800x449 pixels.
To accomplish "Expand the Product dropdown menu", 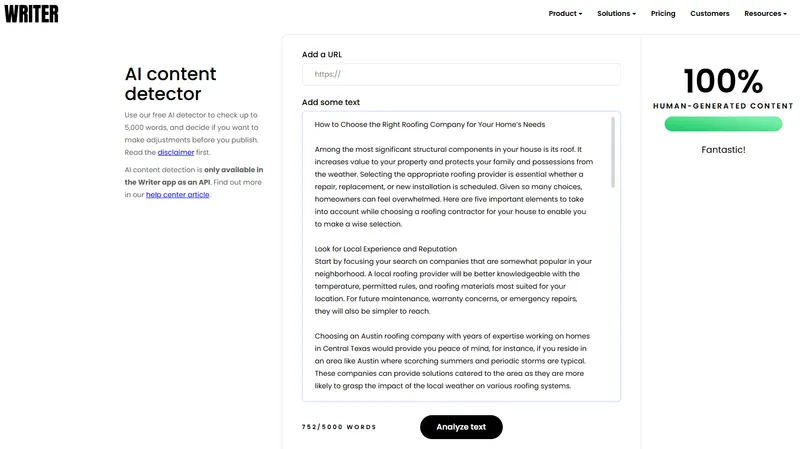I will click(566, 14).
